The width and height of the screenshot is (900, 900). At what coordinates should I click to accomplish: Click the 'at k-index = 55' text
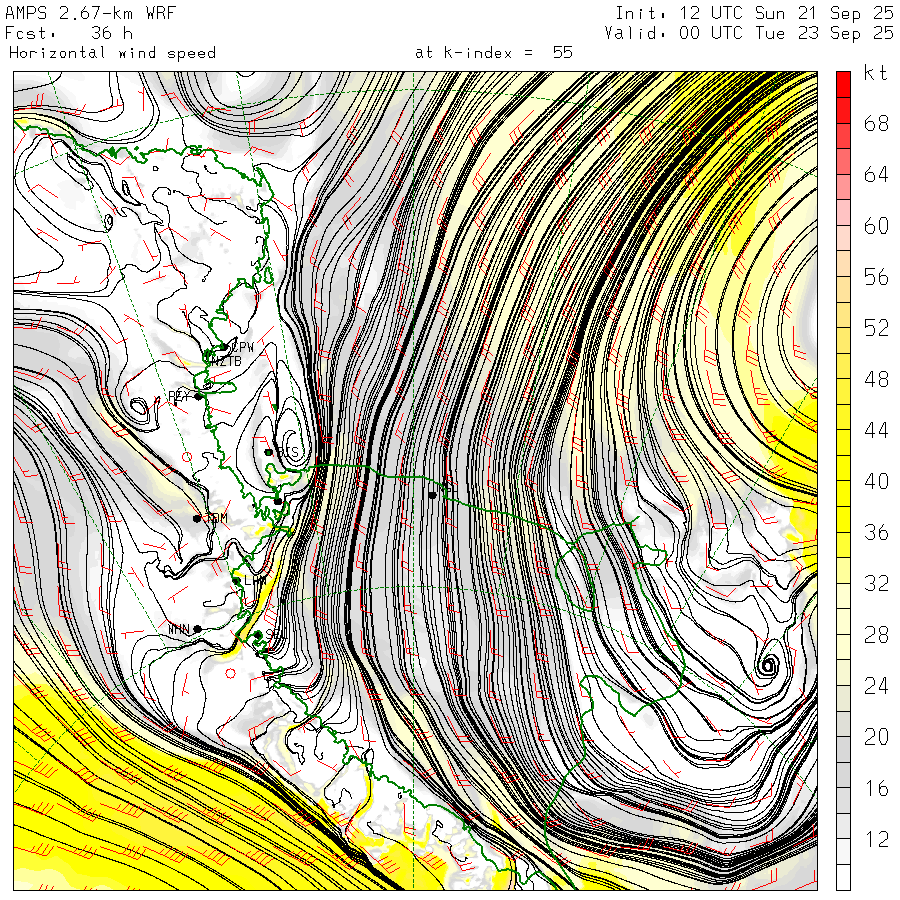click(493, 52)
